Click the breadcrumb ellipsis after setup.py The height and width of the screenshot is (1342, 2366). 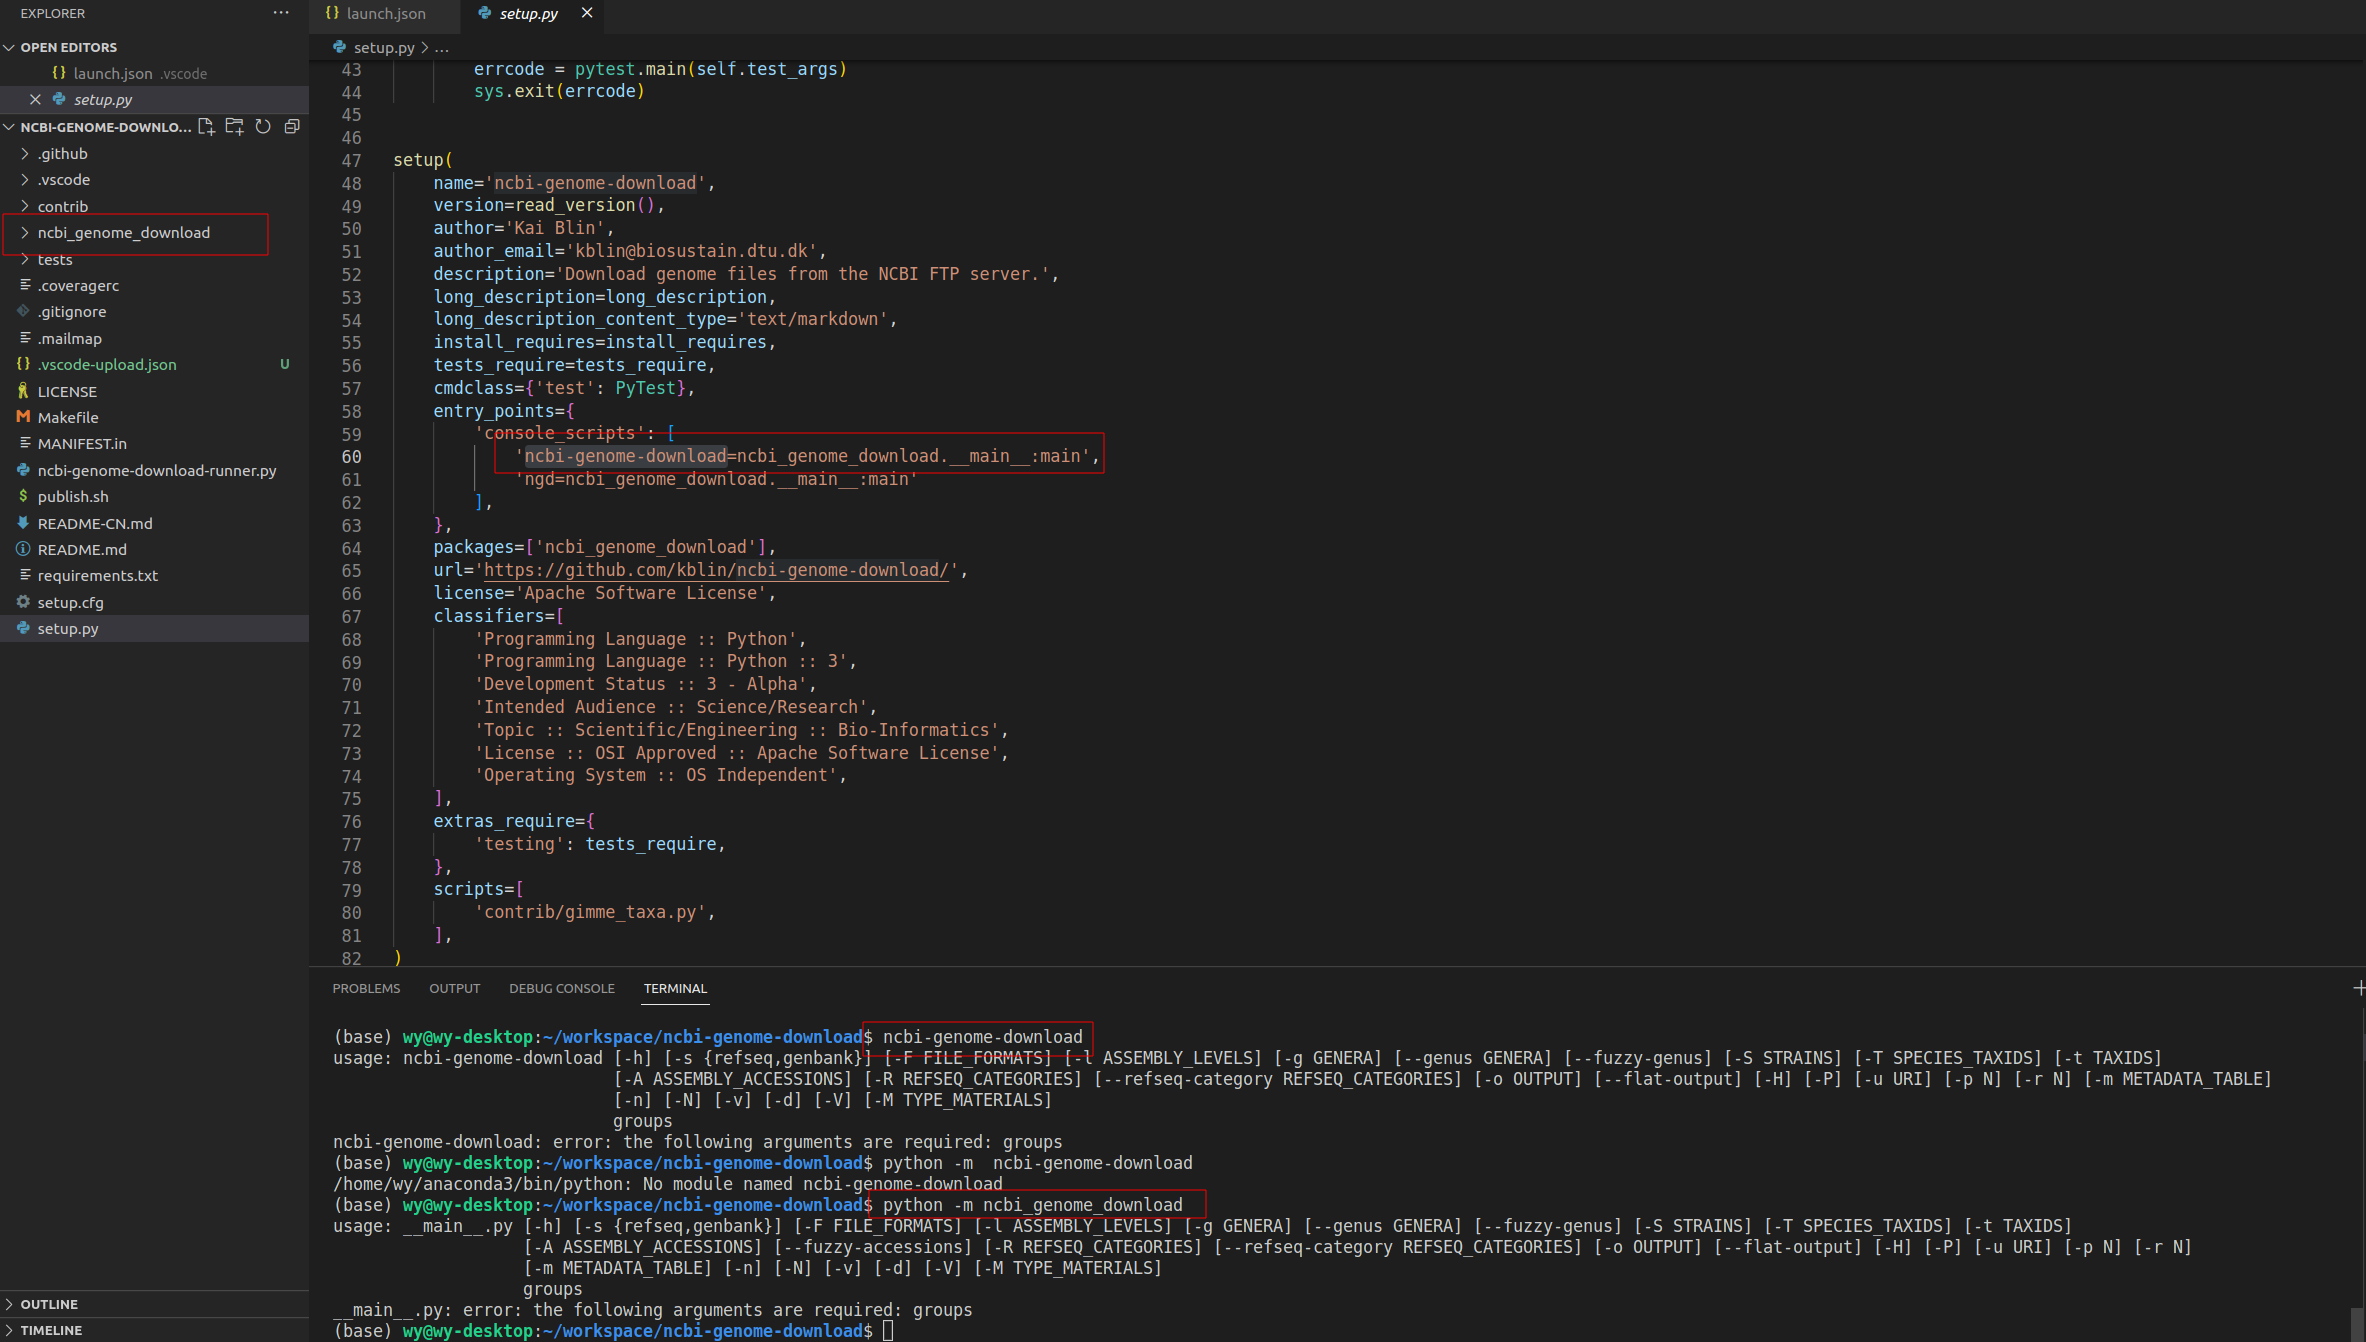[442, 47]
